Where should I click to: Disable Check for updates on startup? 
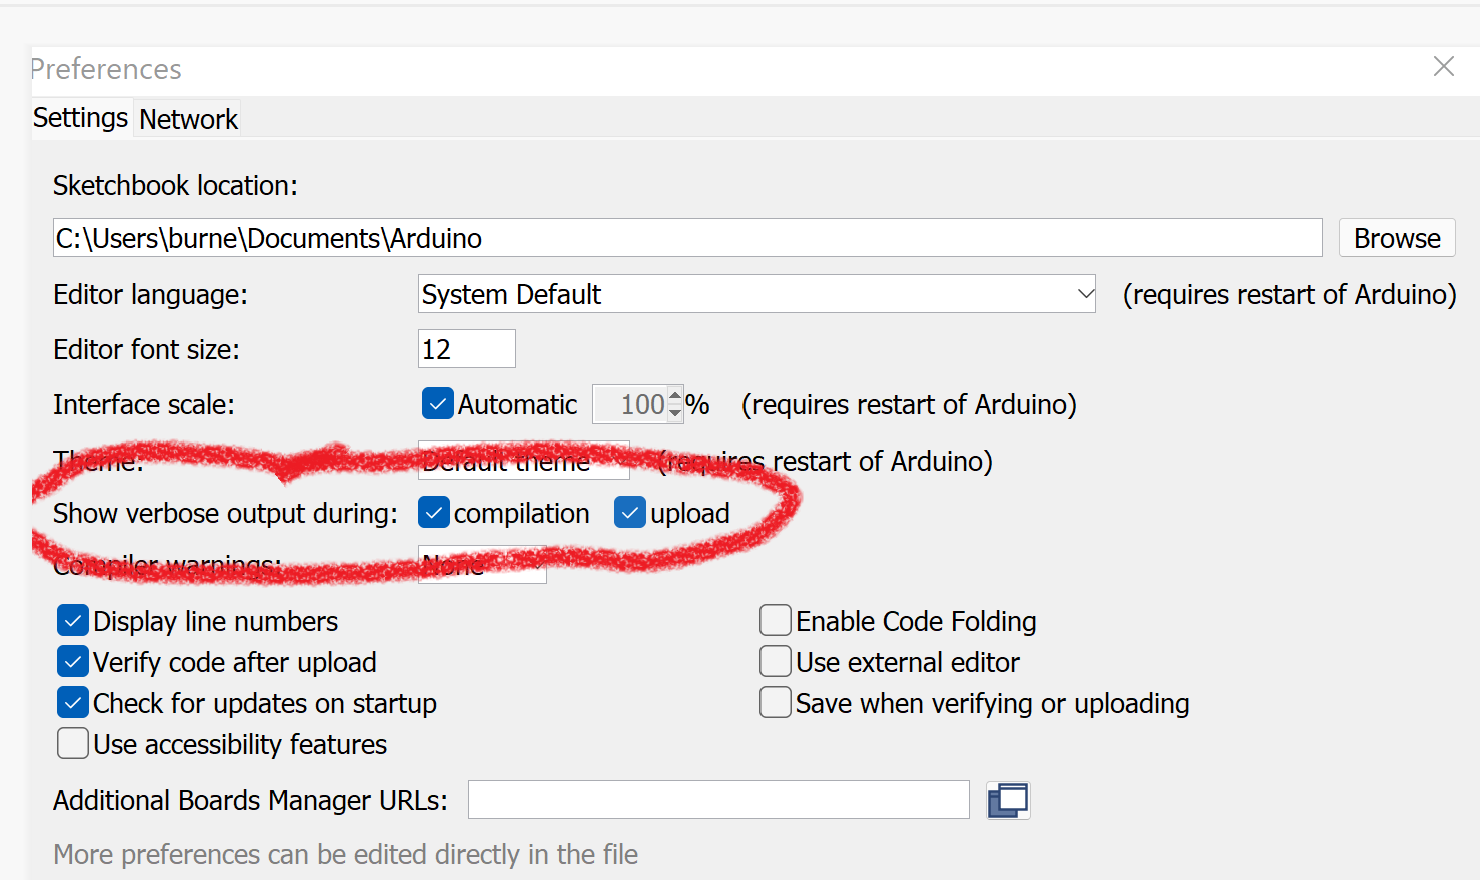[x=73, y=703]
